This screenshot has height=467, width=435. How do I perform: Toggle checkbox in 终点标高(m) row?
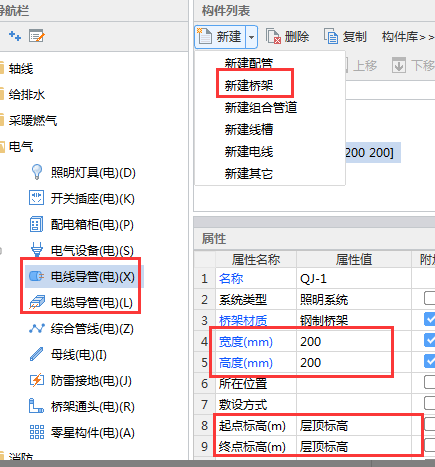tap(430, 445)
